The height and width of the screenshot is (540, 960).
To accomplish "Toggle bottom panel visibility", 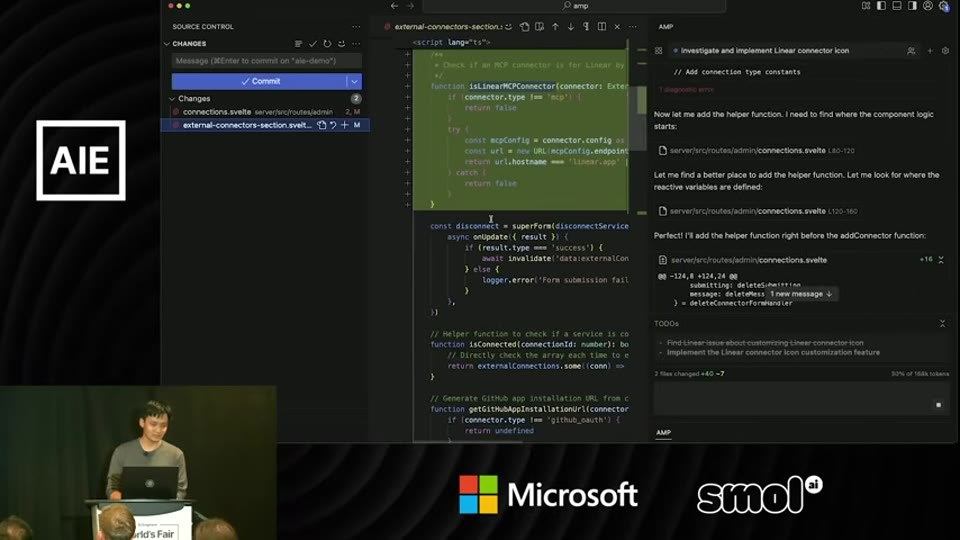I will pyautogui.click(x=897, y=6).
